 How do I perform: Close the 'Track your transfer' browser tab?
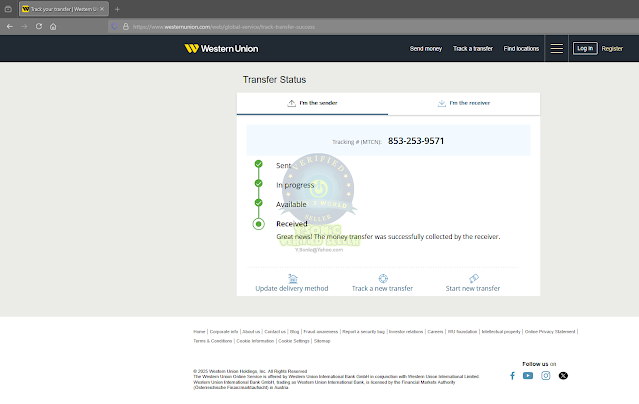102,9
